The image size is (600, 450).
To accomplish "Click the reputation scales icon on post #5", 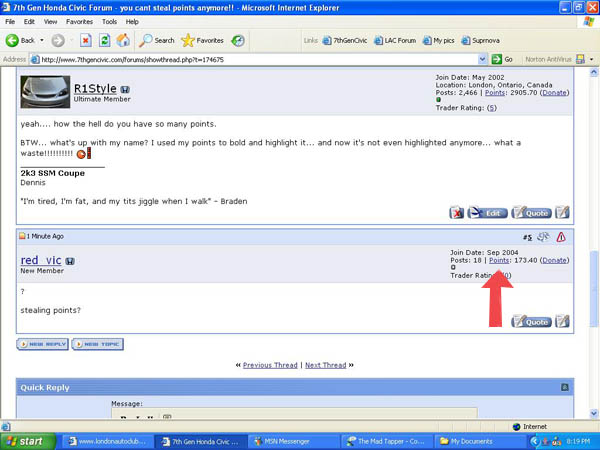I will (x=542, y=237).
